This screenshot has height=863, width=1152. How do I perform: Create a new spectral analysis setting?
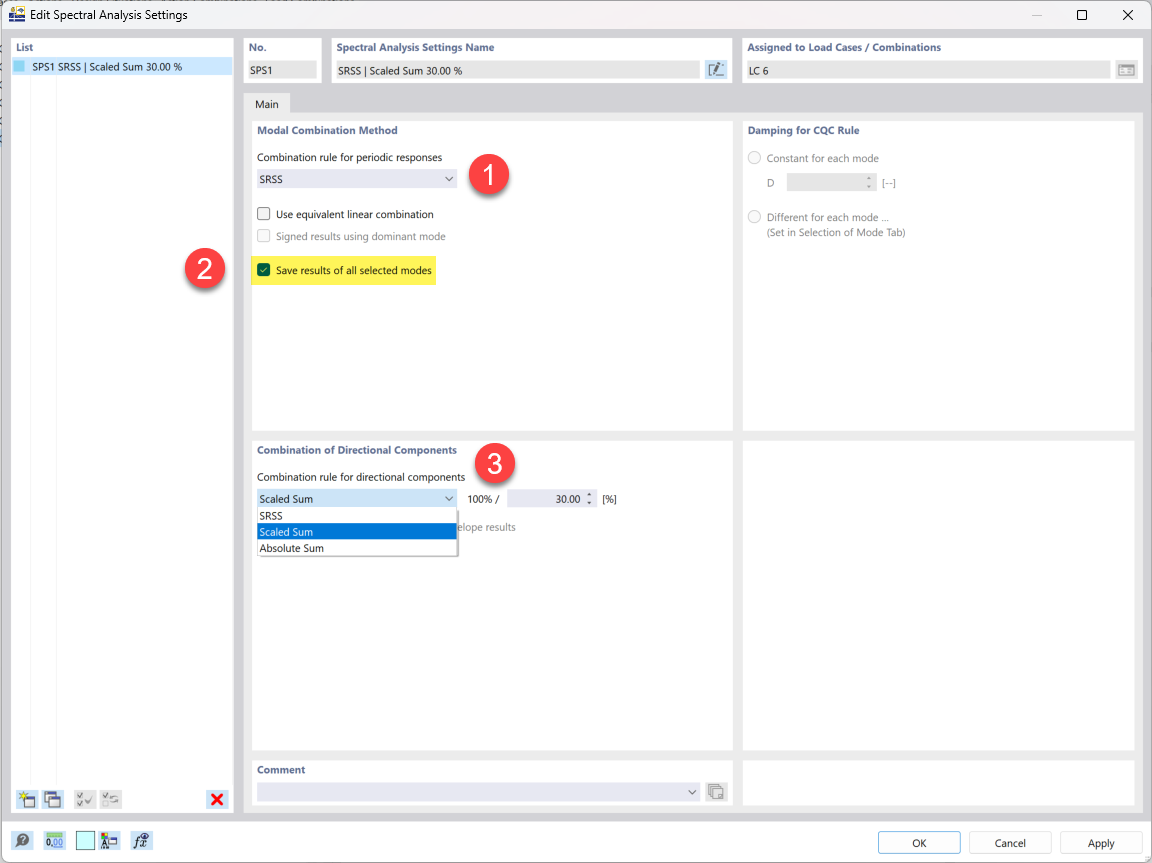coord(27,799)
